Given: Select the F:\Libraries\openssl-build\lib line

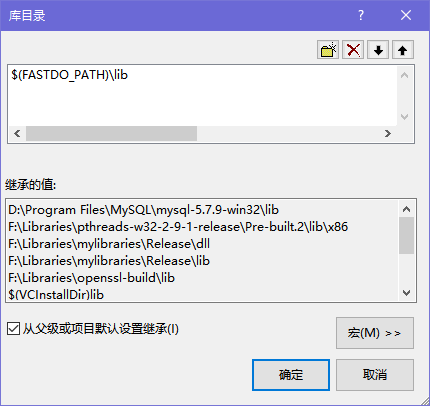Looking at the screenshot, I should coord(91,278).
